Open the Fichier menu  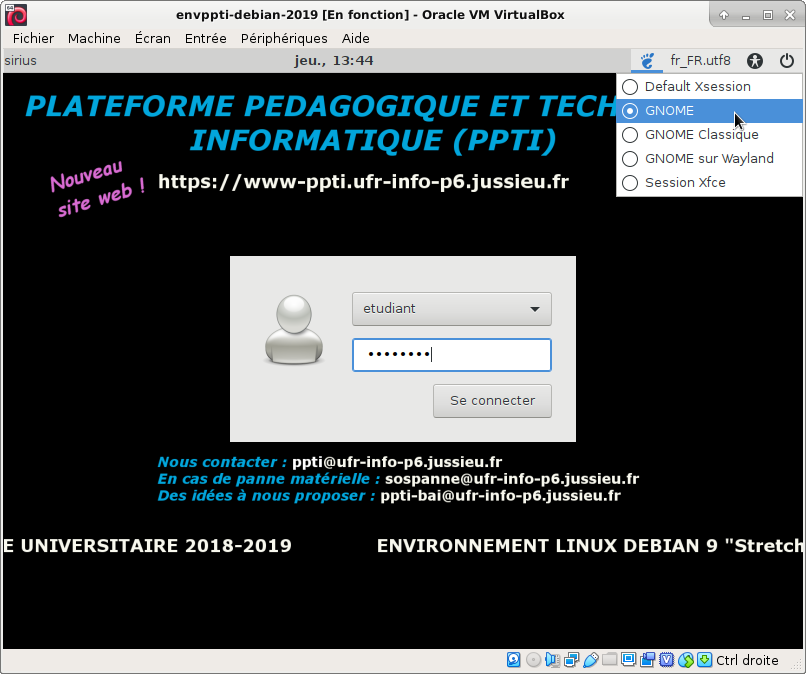point(34,38)
